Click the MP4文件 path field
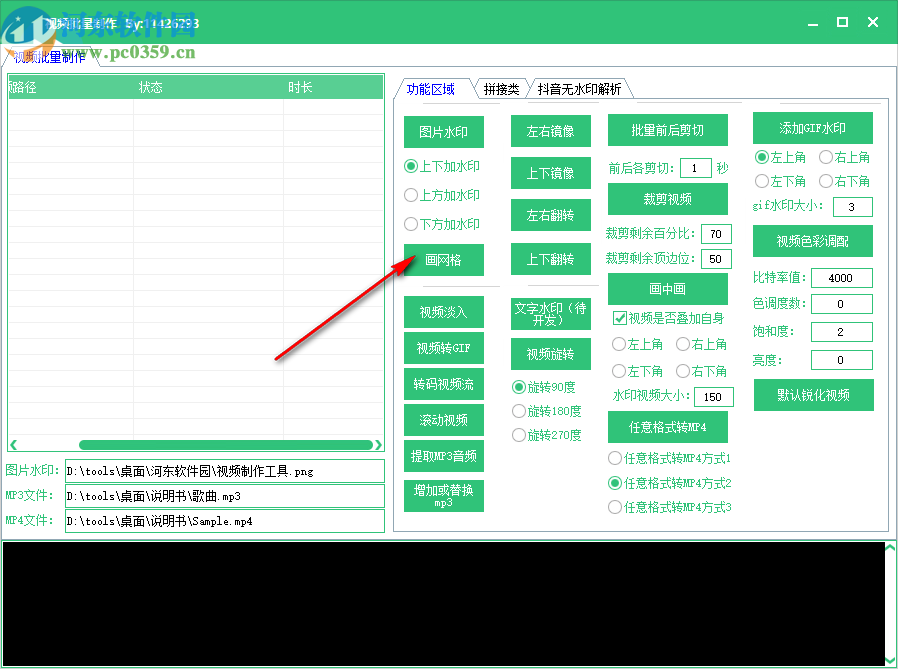Viewport: 898px width, 669px height. point(224,521)
